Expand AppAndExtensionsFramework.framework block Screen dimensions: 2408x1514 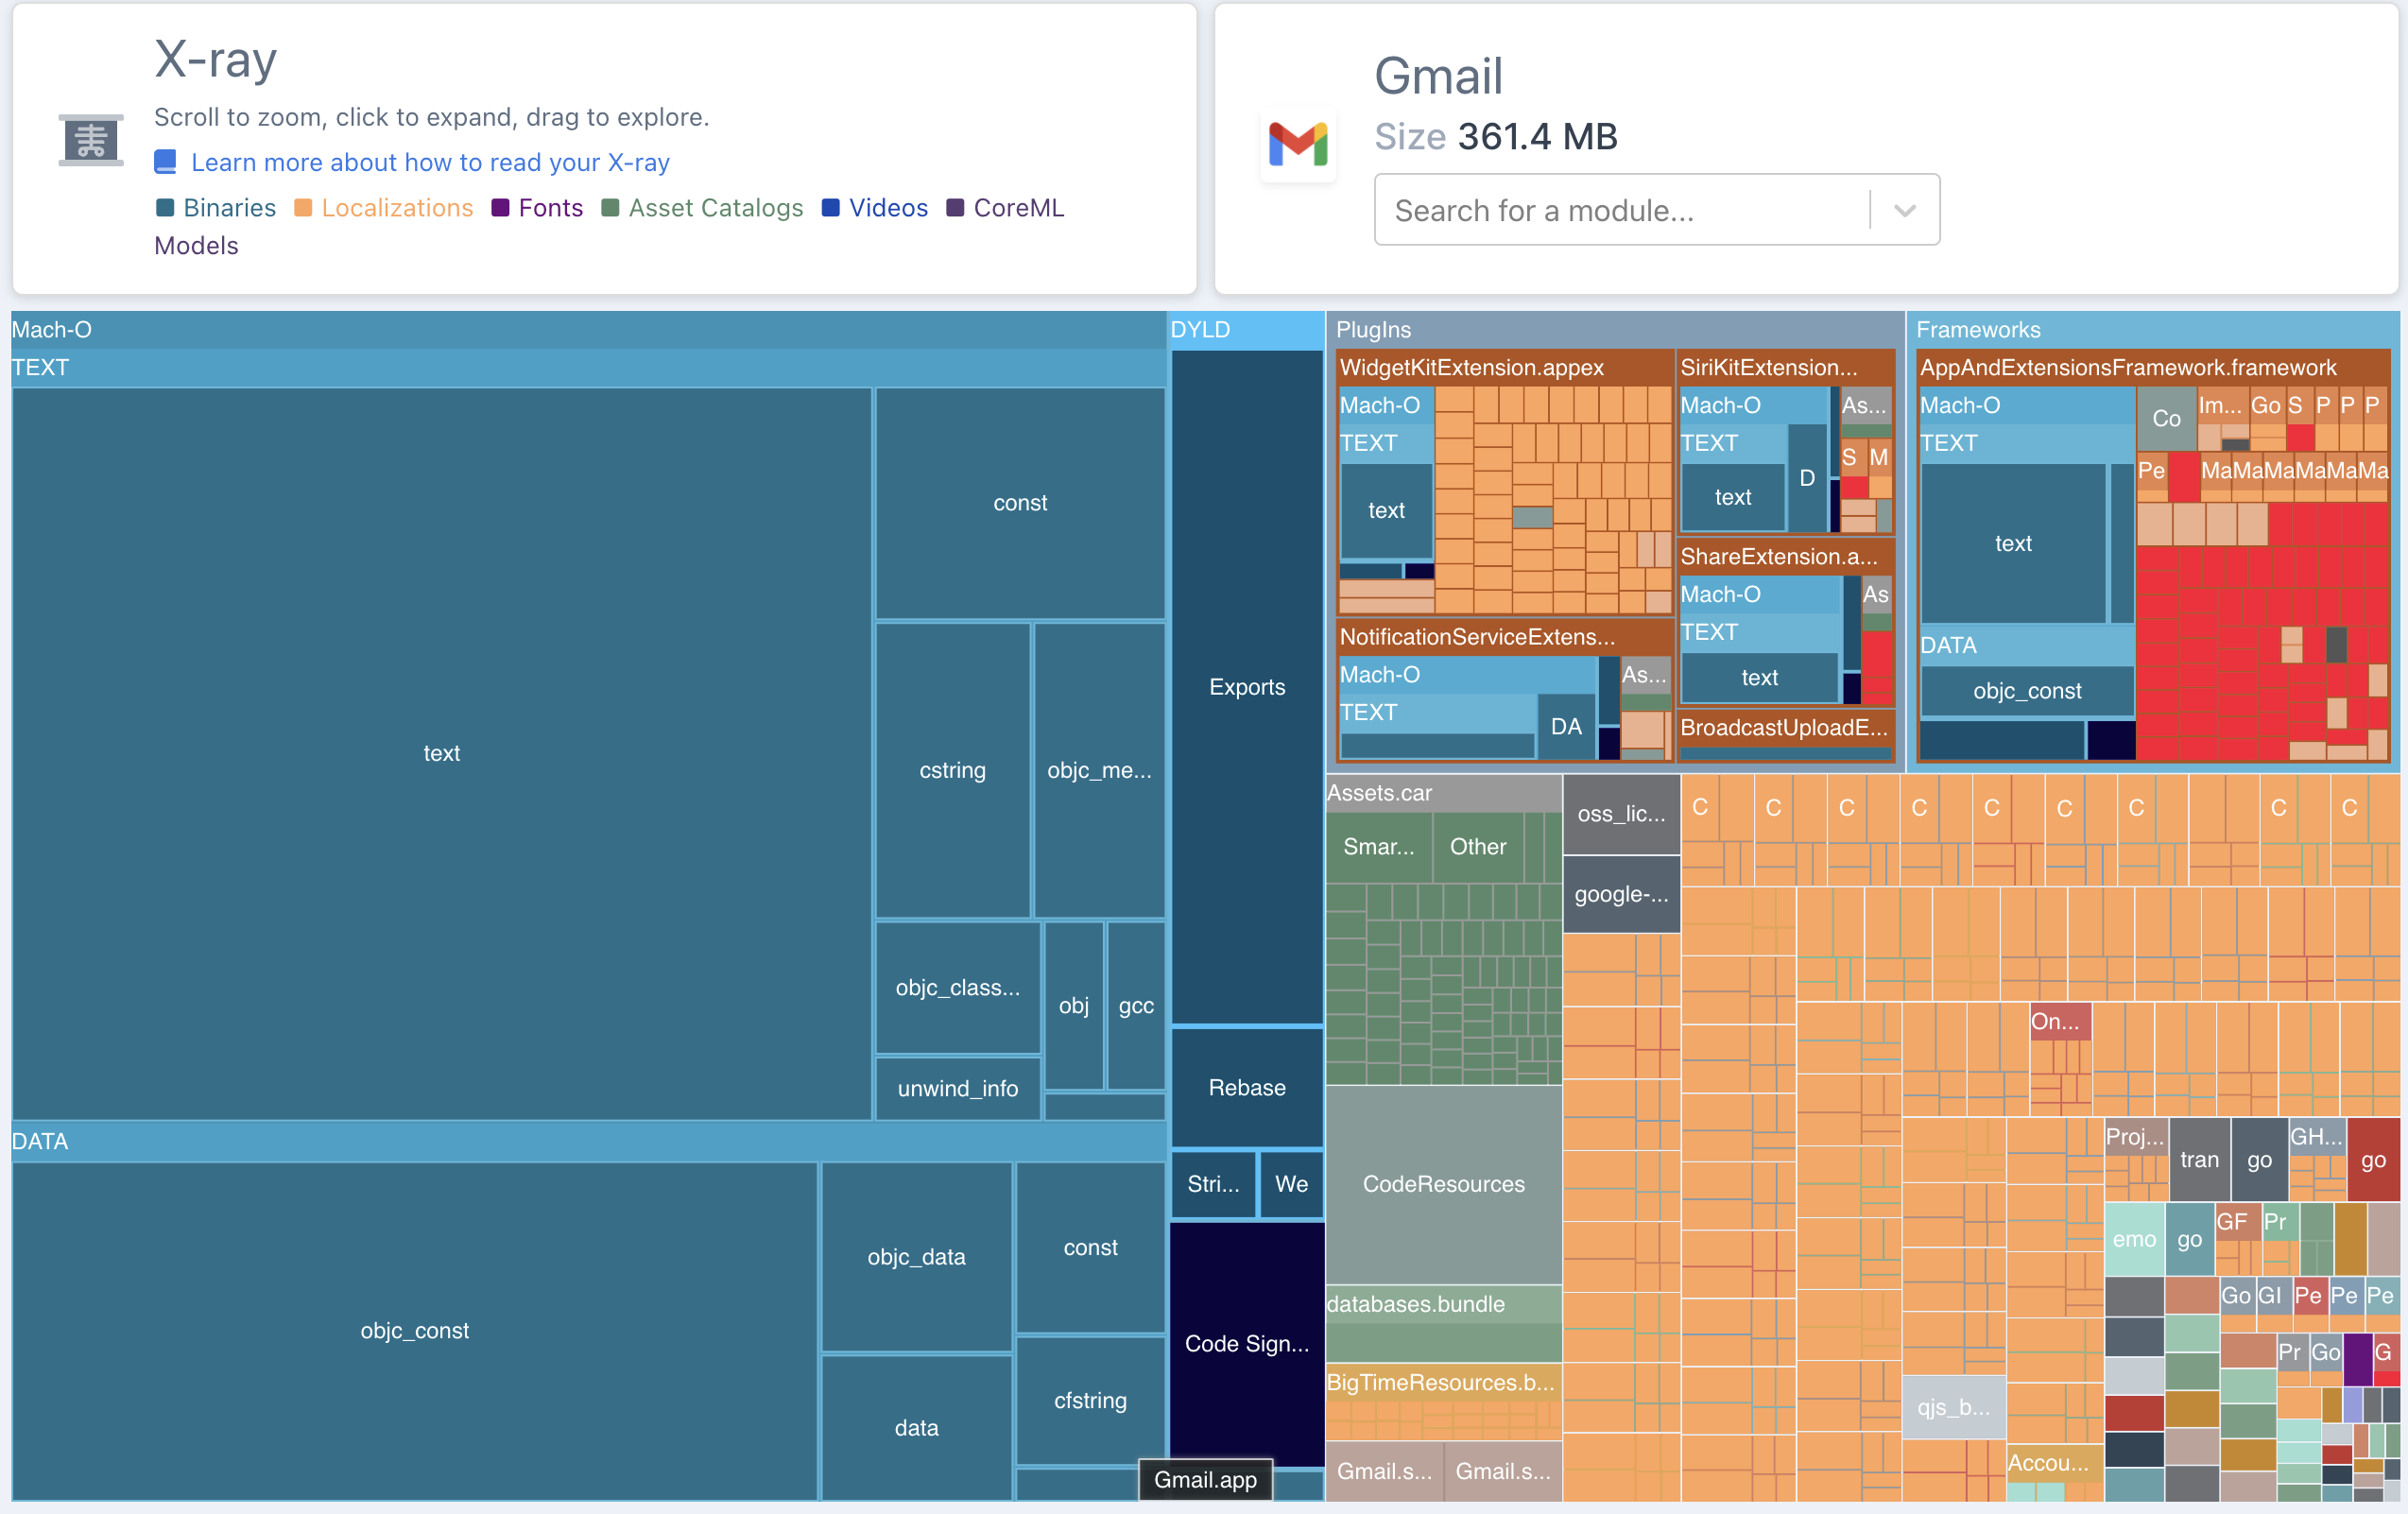(x=2128, y=367)
